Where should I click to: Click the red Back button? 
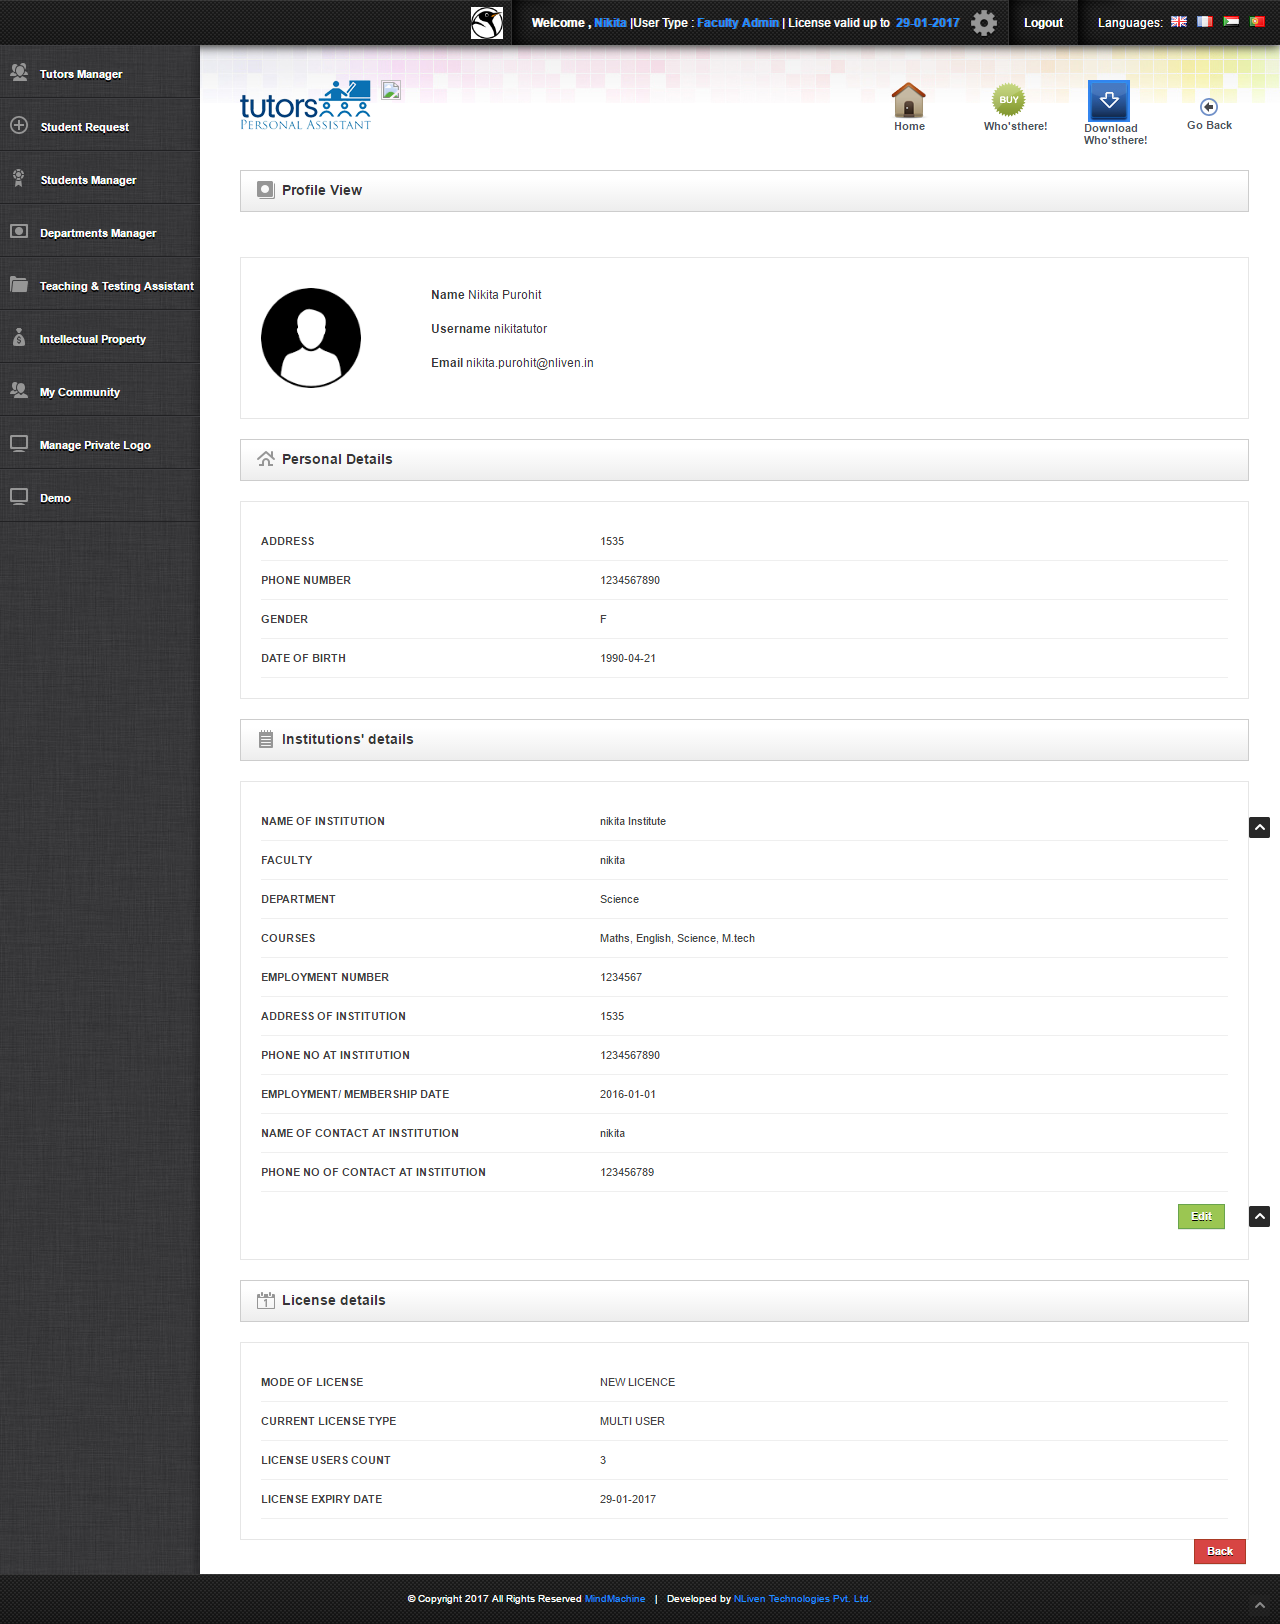[x=1219, y=1551]
